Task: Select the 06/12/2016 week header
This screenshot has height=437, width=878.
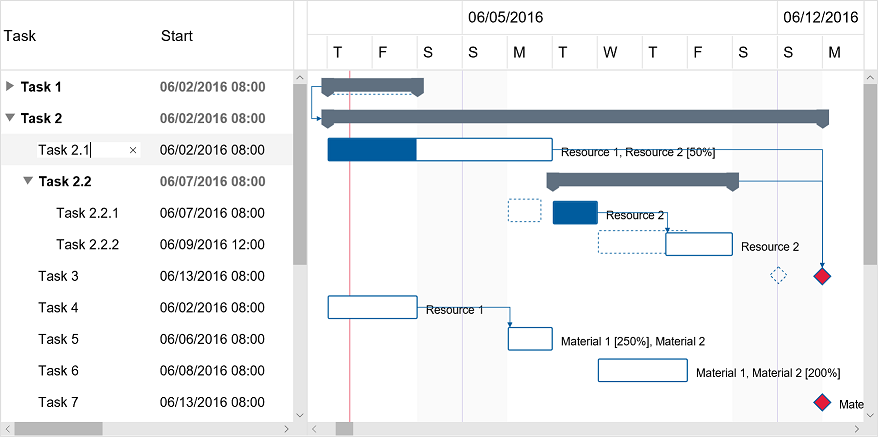Action: 820,17
